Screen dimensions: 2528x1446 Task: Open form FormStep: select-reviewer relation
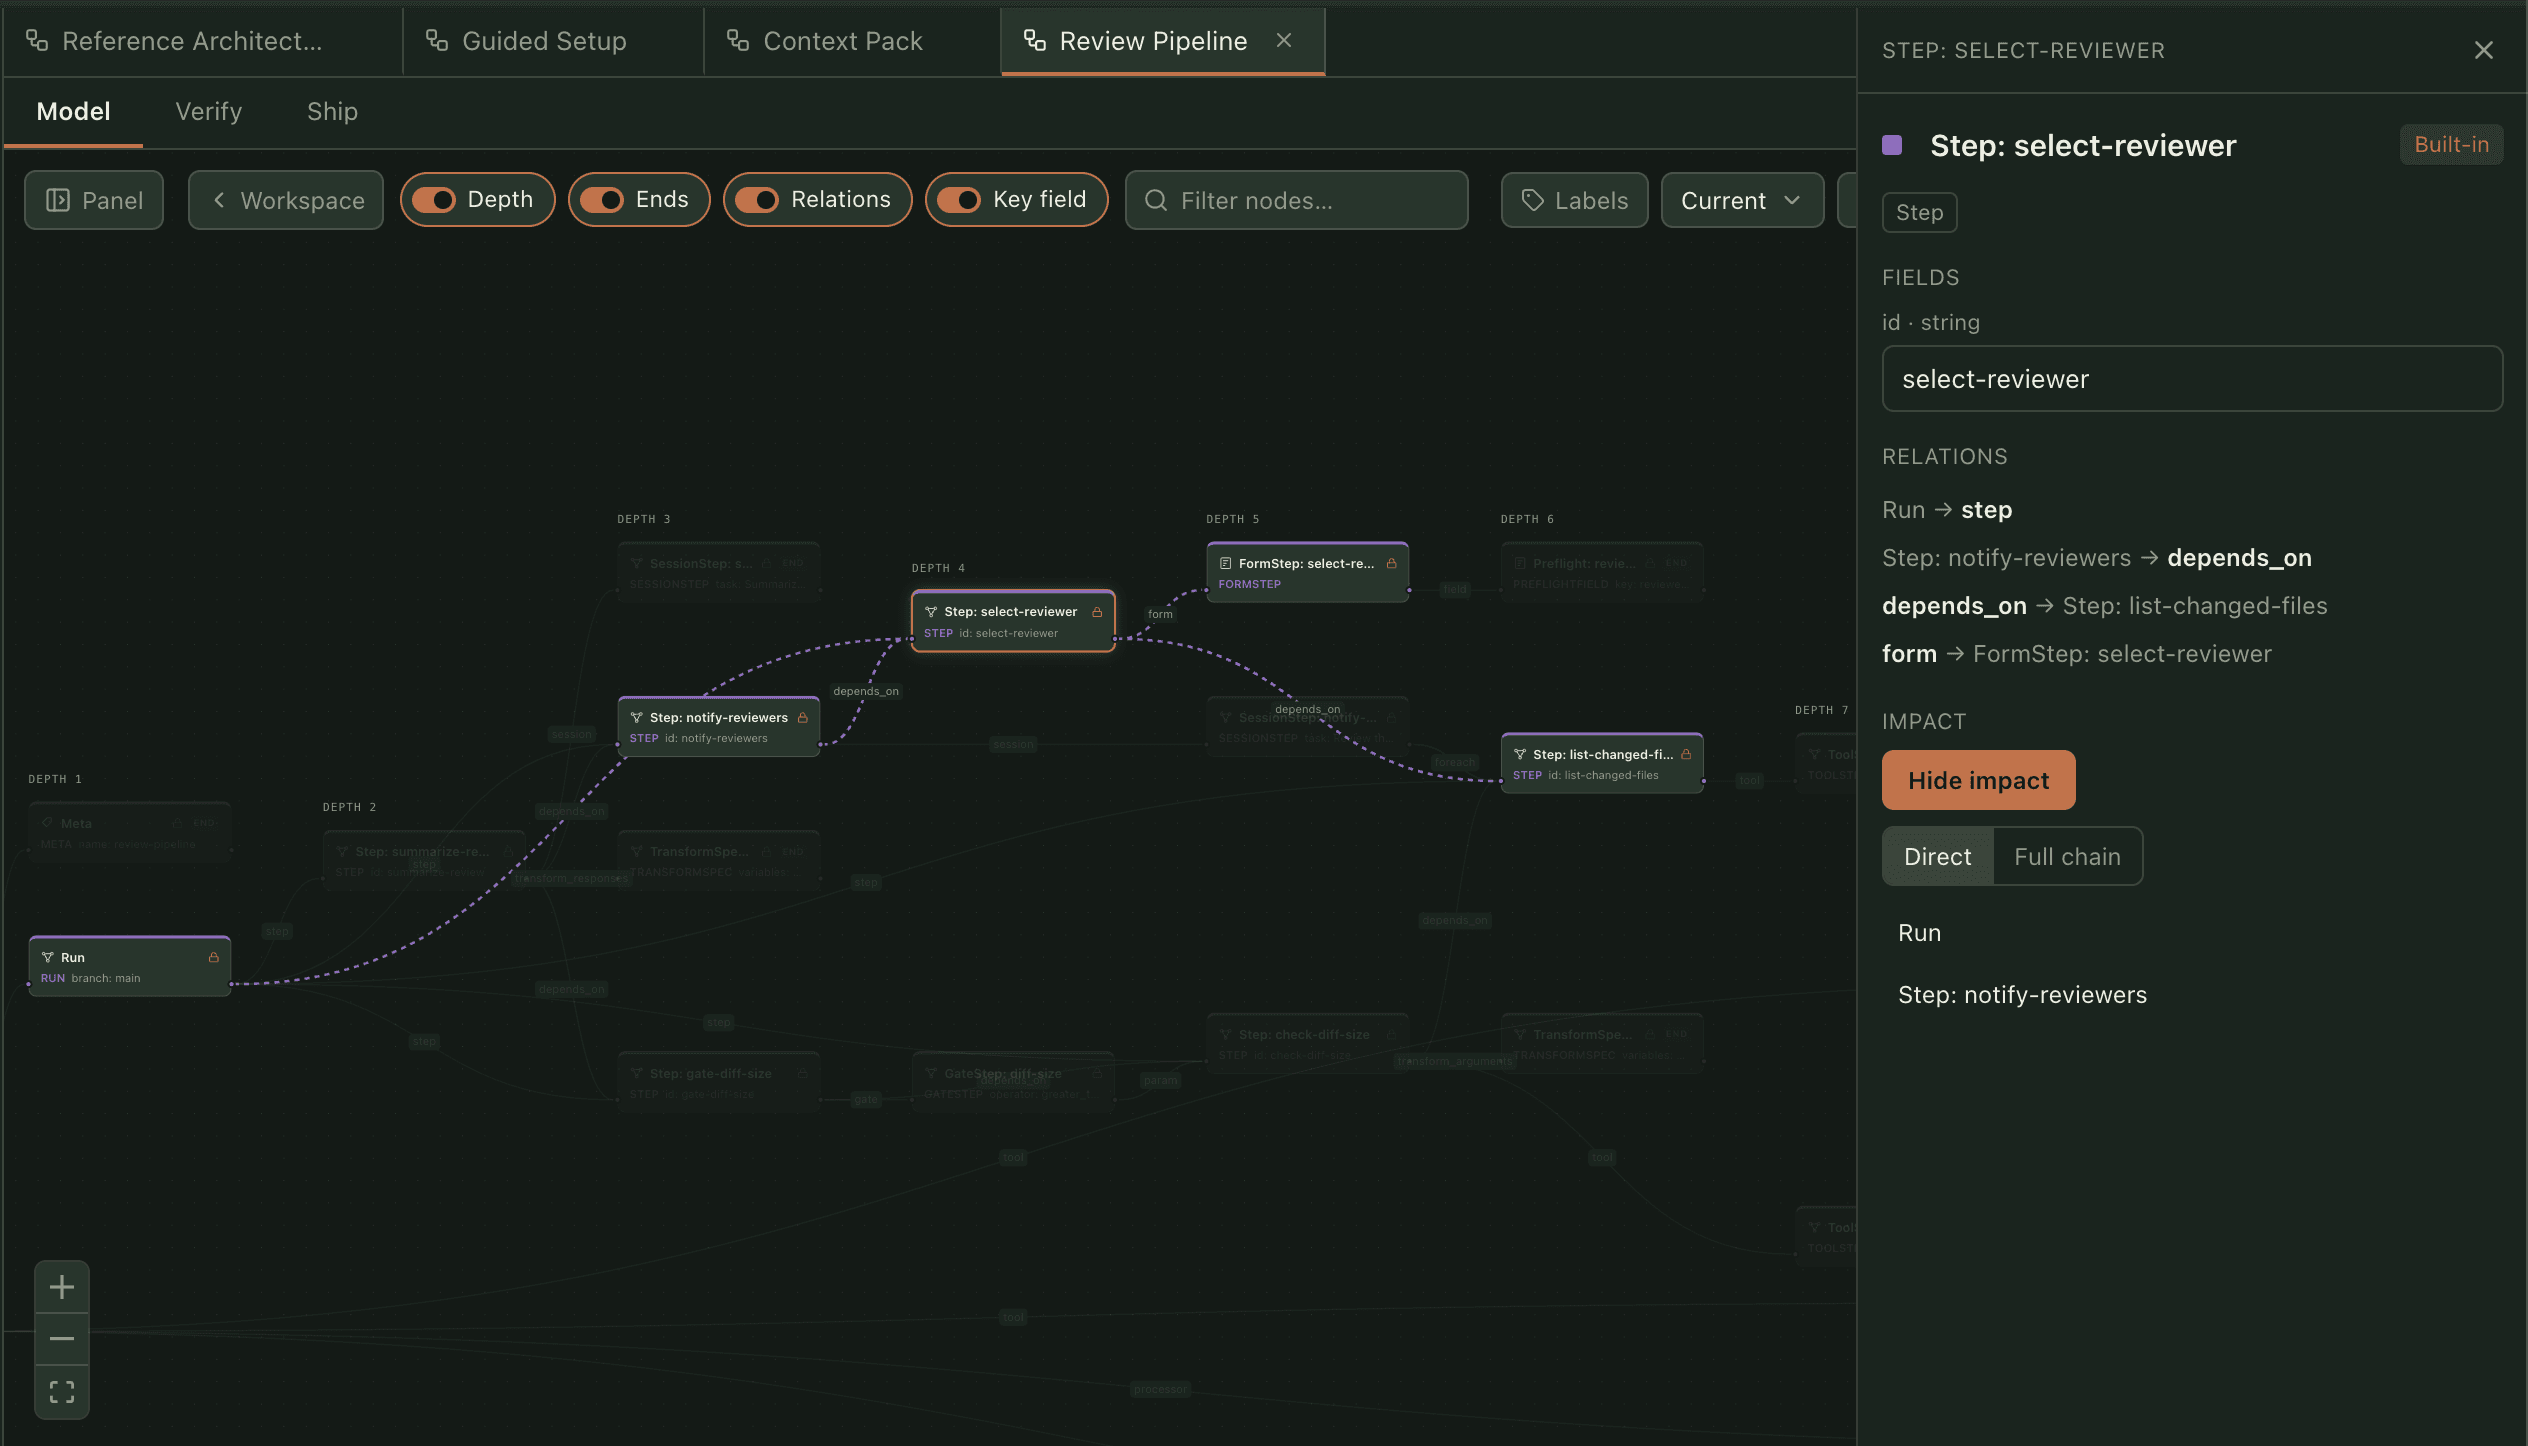[x=2077, y=654]
